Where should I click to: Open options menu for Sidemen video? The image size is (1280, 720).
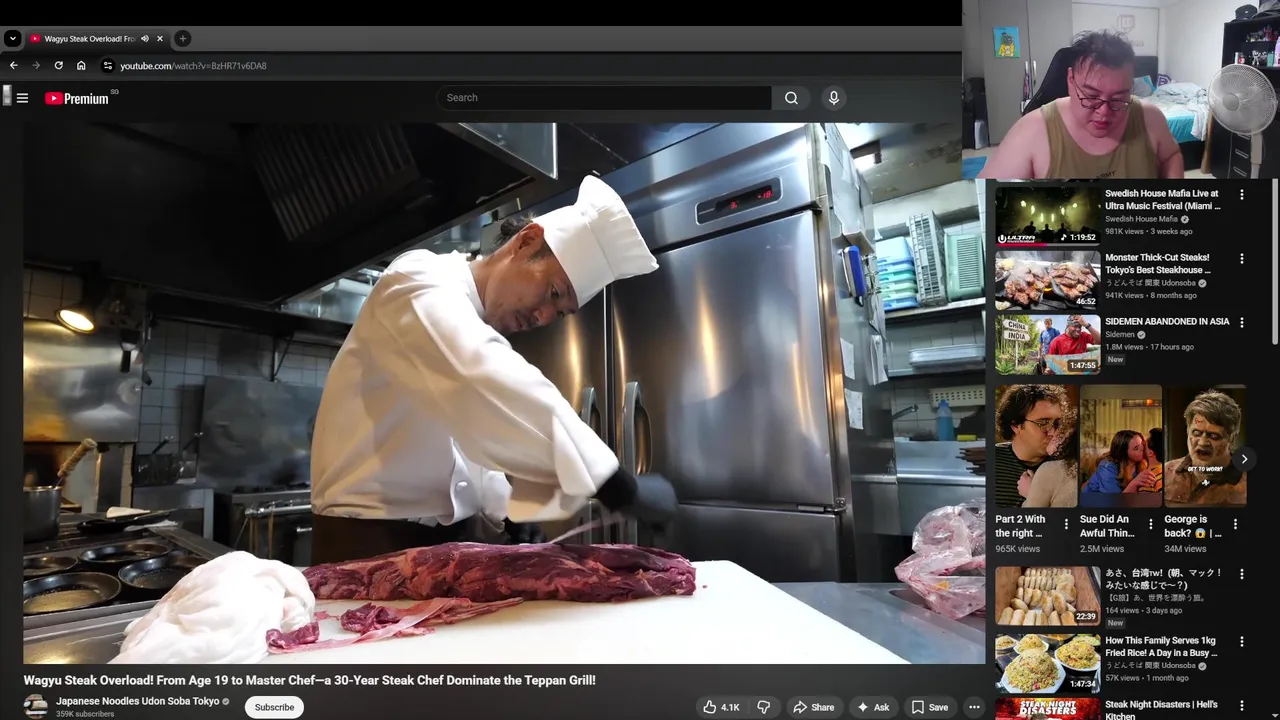point(1242,323)
